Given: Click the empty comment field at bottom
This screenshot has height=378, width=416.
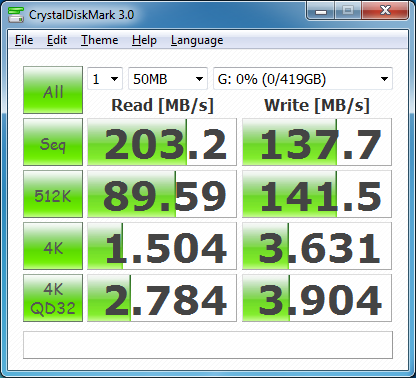Looking at the screenshot, I should [208, 345].
